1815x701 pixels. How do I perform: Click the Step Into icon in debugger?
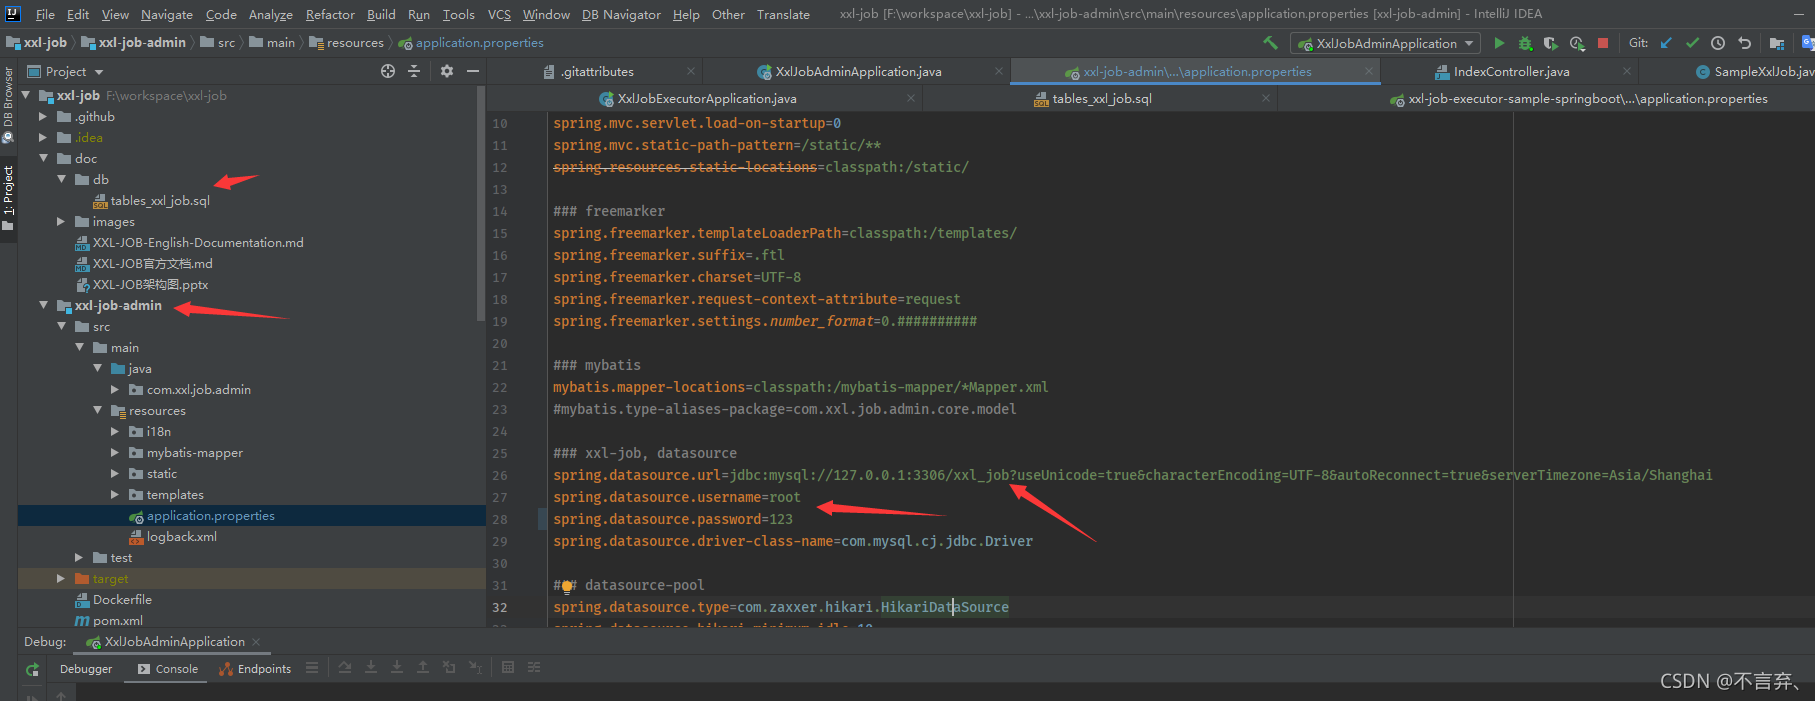tap(371, 667)
